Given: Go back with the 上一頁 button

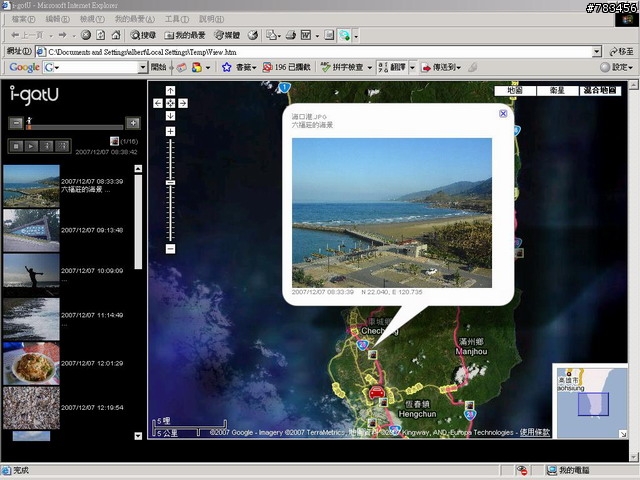Looking at the screenshot, I should point(27,36).
